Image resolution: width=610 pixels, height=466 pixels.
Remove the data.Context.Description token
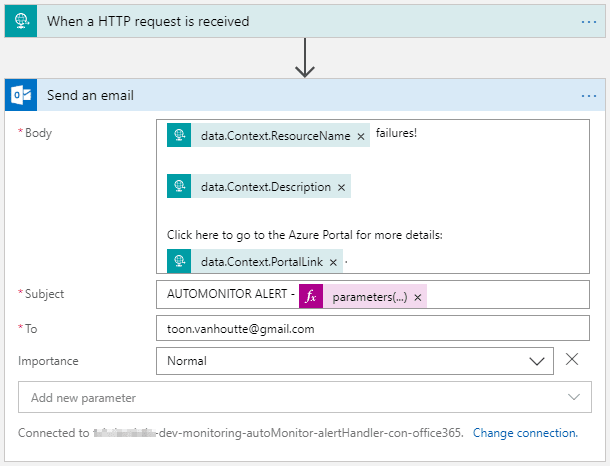(341, 187)
